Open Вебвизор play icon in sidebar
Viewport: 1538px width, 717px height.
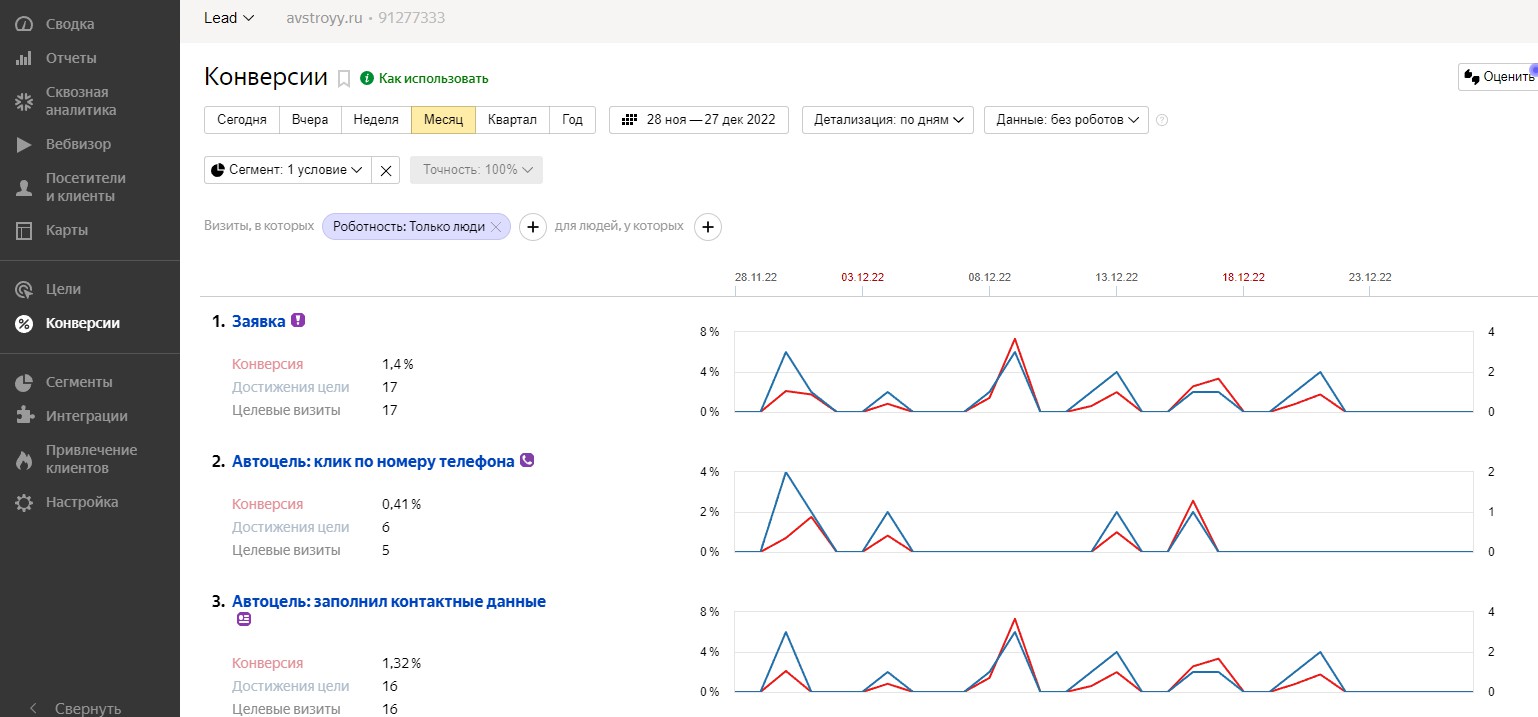pyautogui.click(x=24, y=144)
